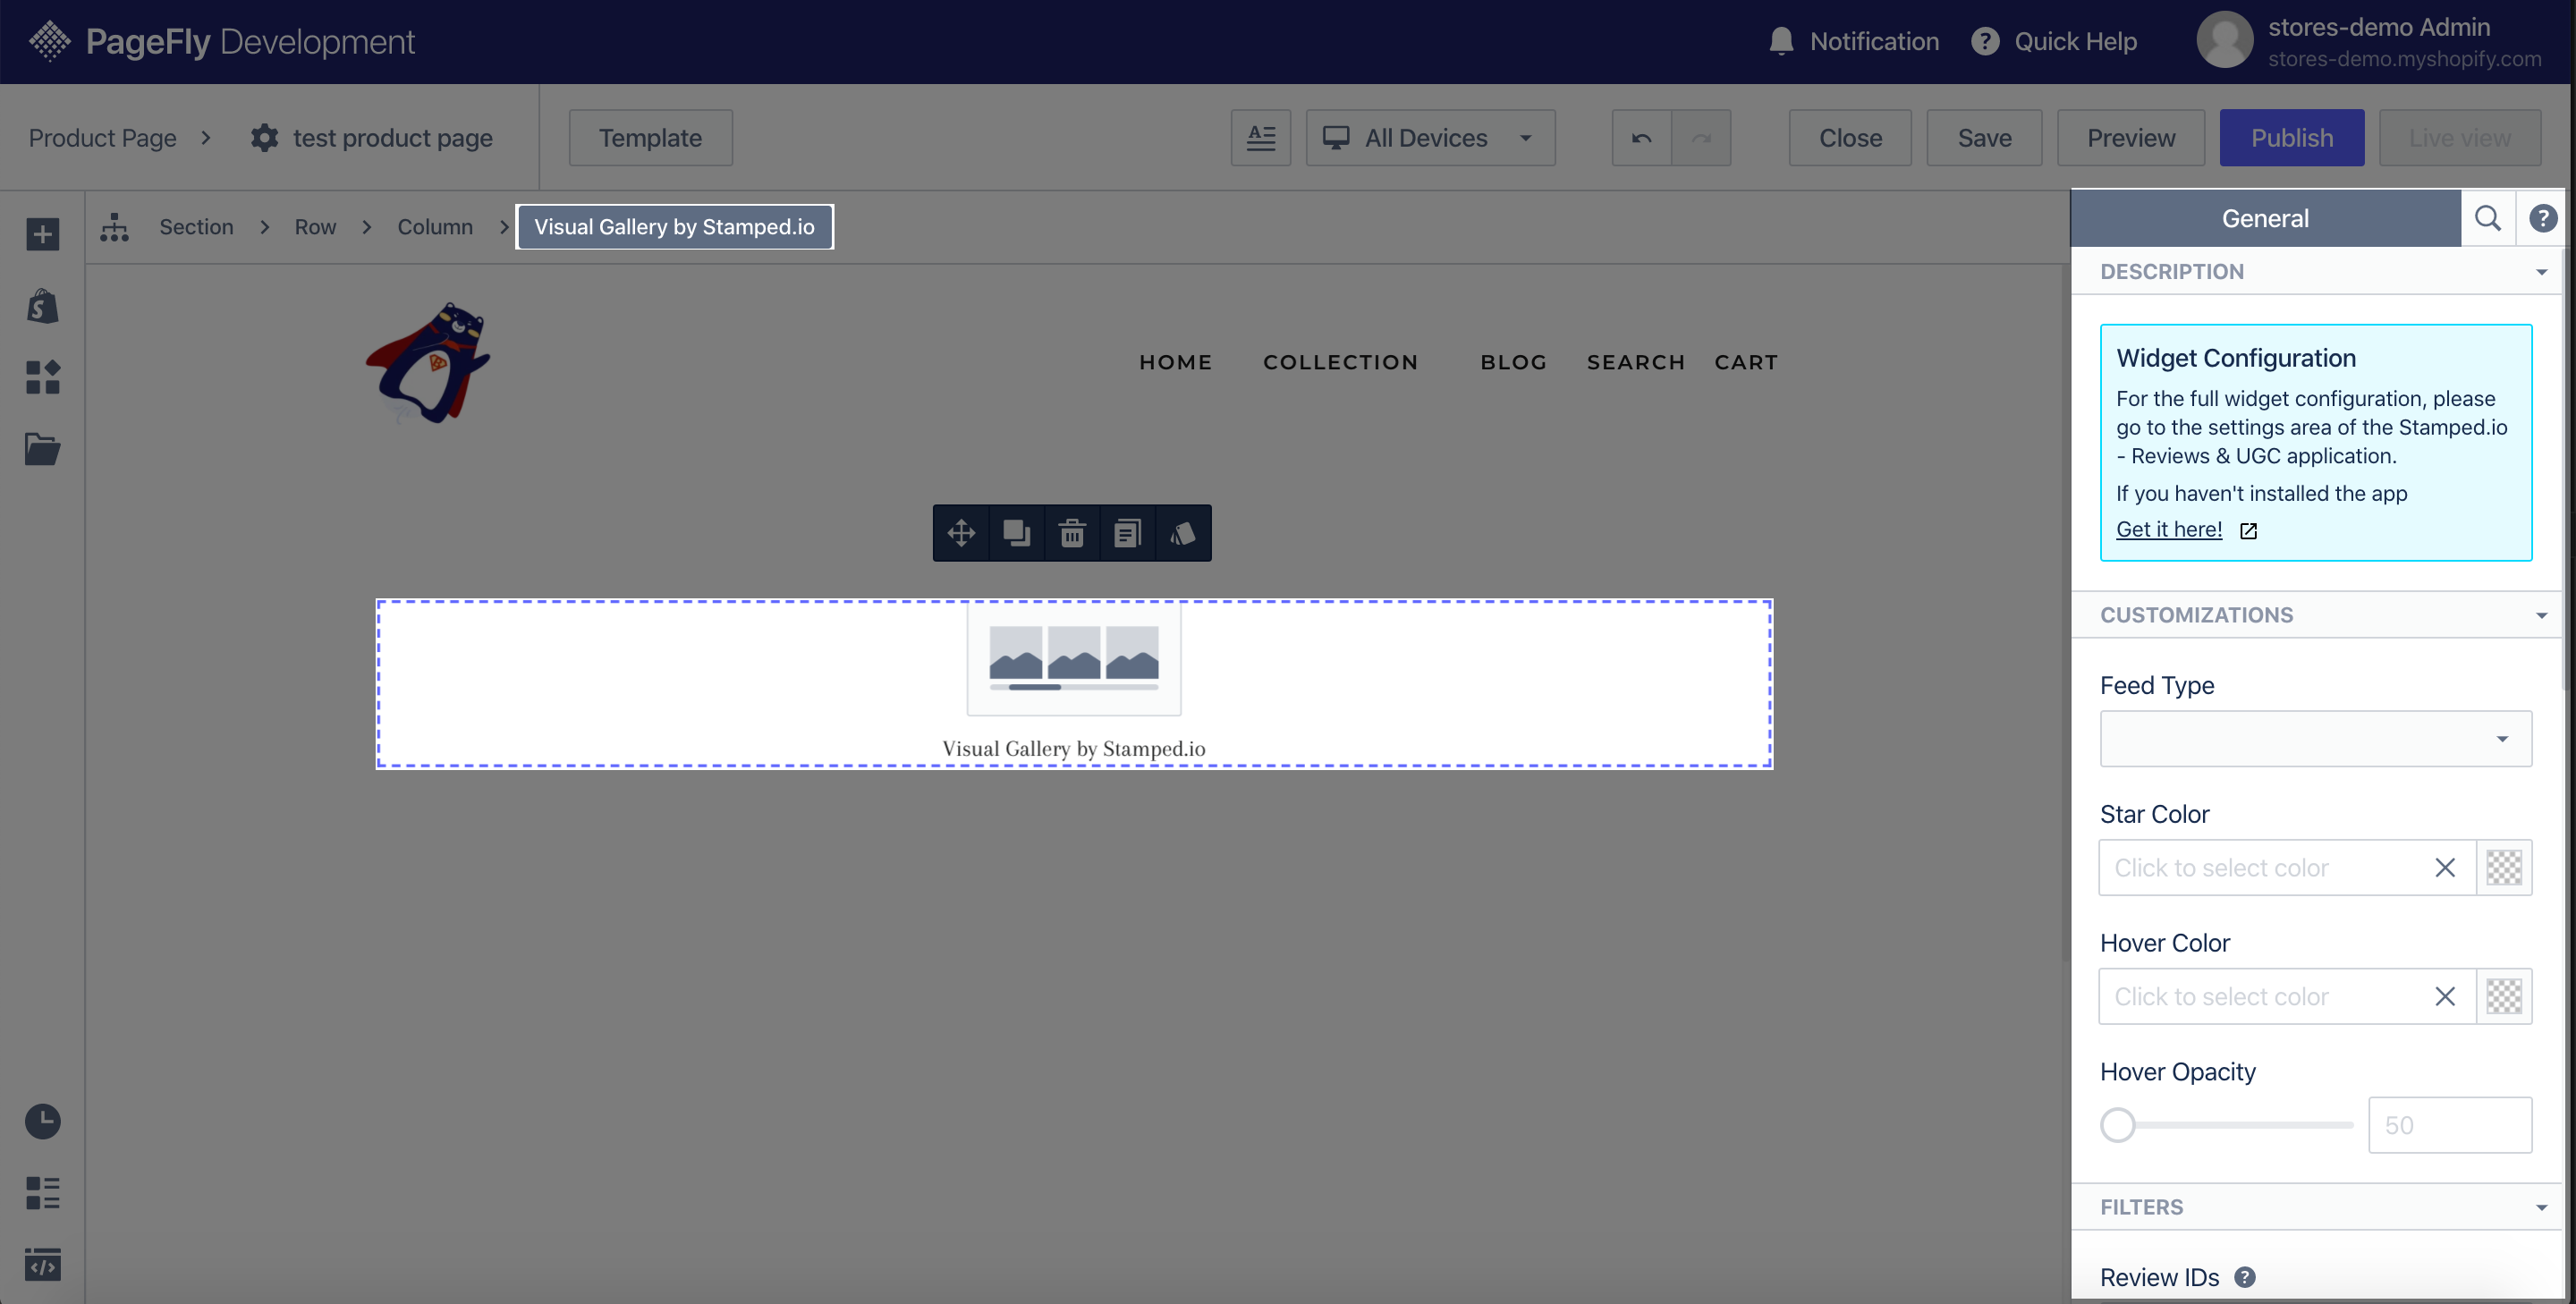
Task: Clear the Star Color value
Action: [x=2445, y=868]
